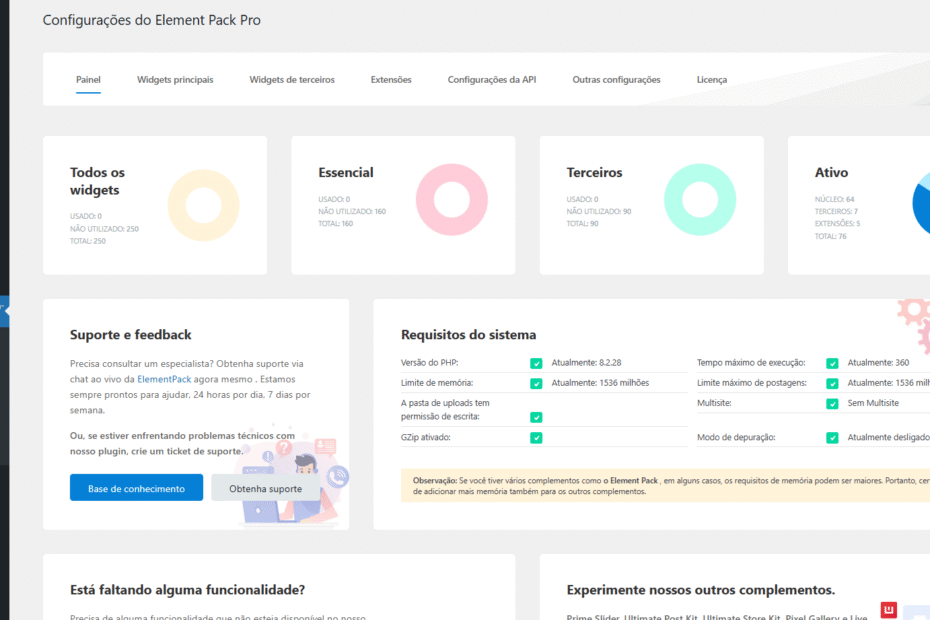Click the pink gears icon above Requisitos do sistema
Image resolution: width=930 pixels, height=620 pixels.
point(912,310)
